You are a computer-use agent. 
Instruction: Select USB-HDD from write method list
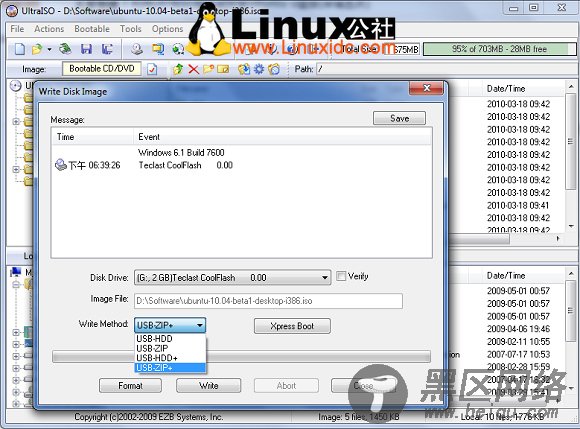[170, 338]
